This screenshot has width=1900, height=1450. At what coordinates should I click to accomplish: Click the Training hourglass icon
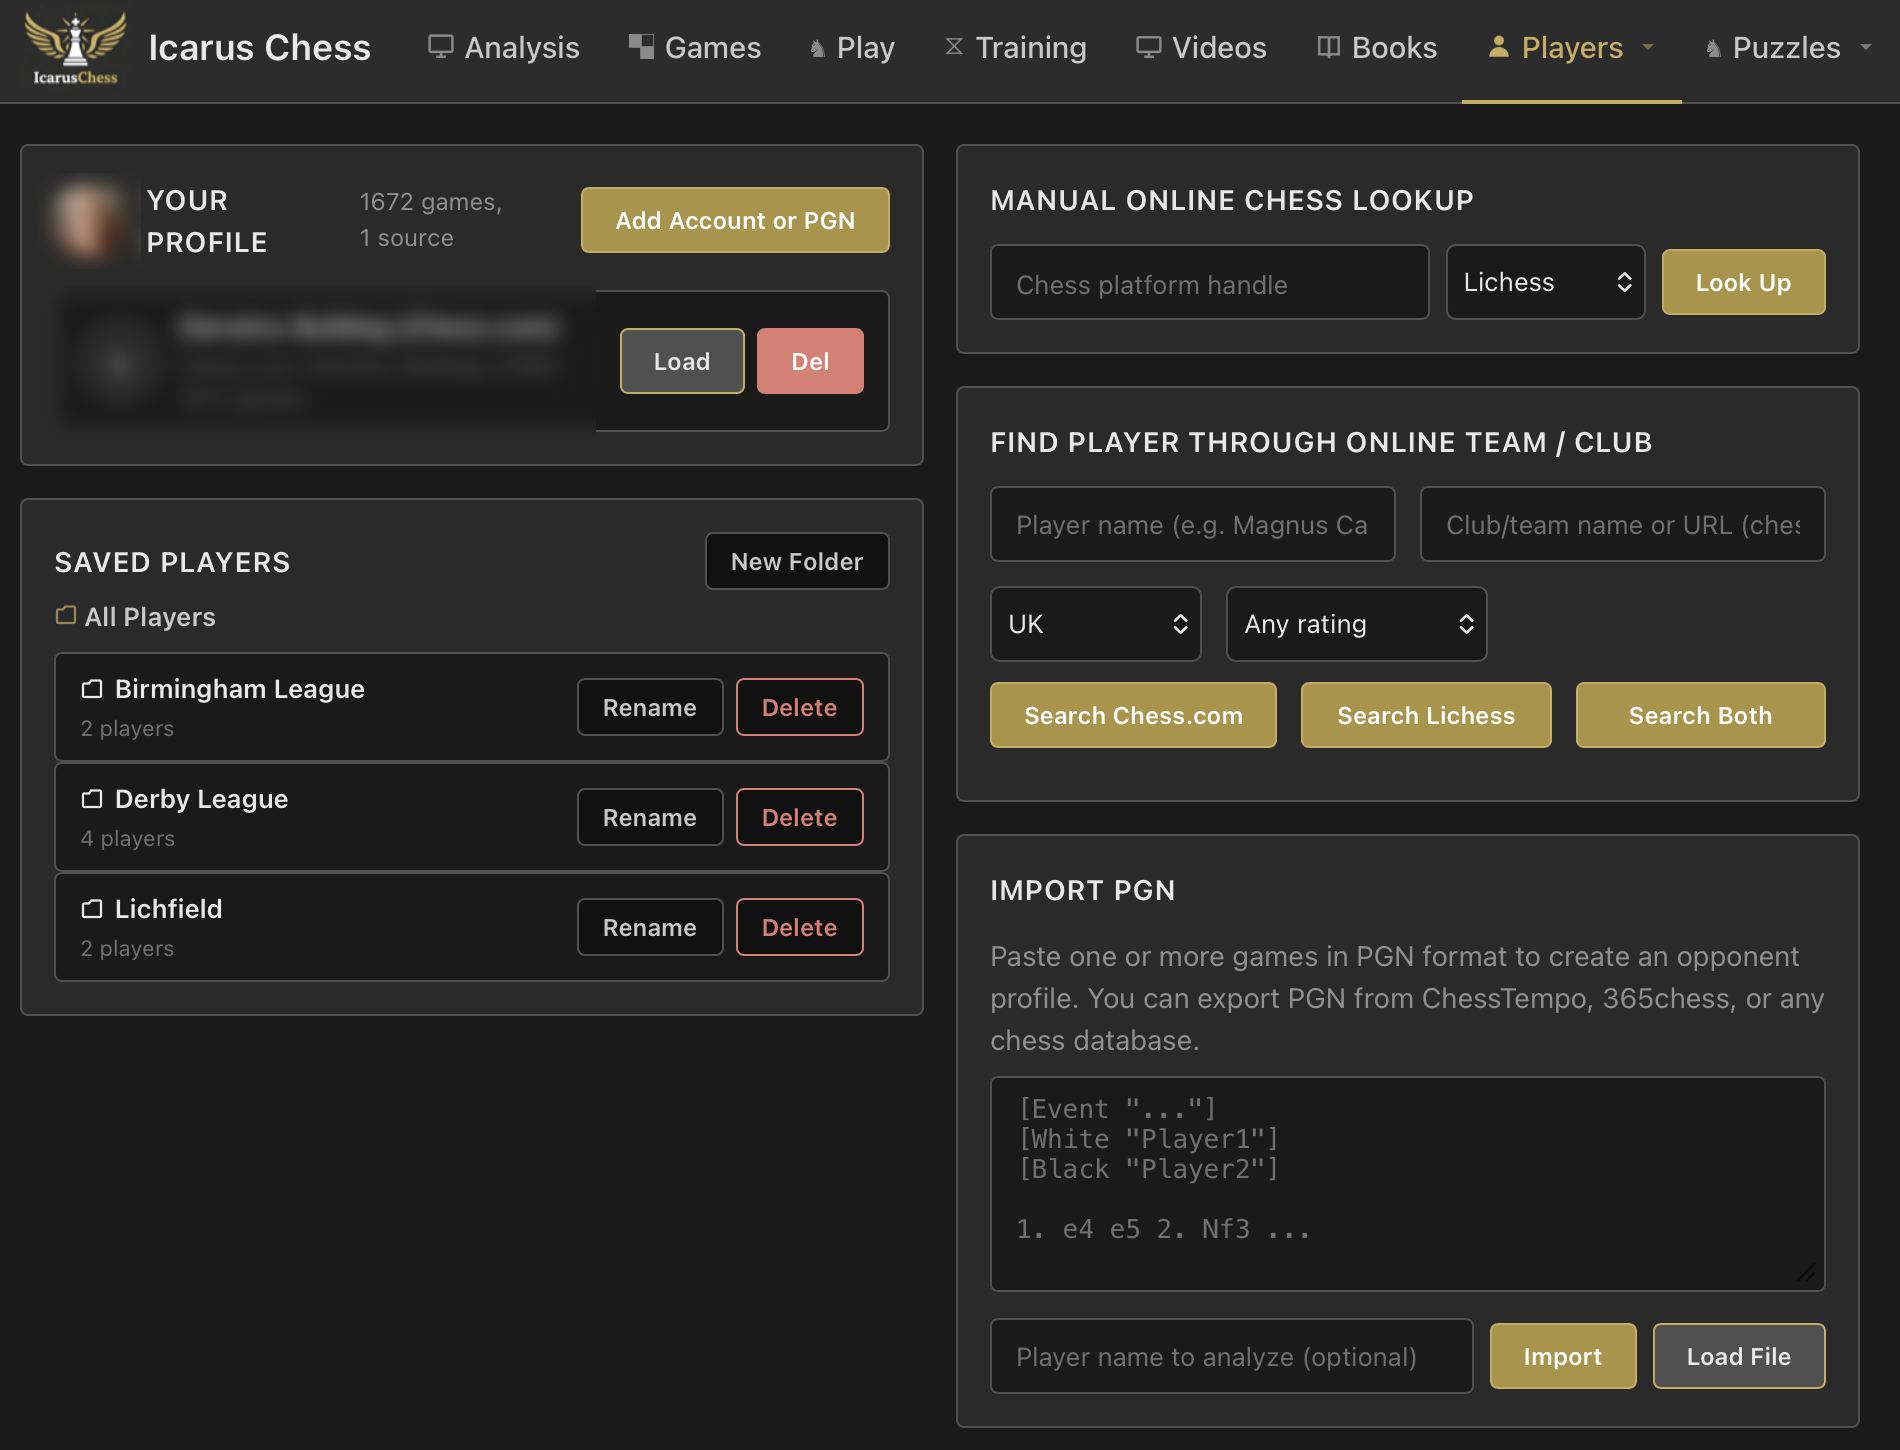(954, 47)
